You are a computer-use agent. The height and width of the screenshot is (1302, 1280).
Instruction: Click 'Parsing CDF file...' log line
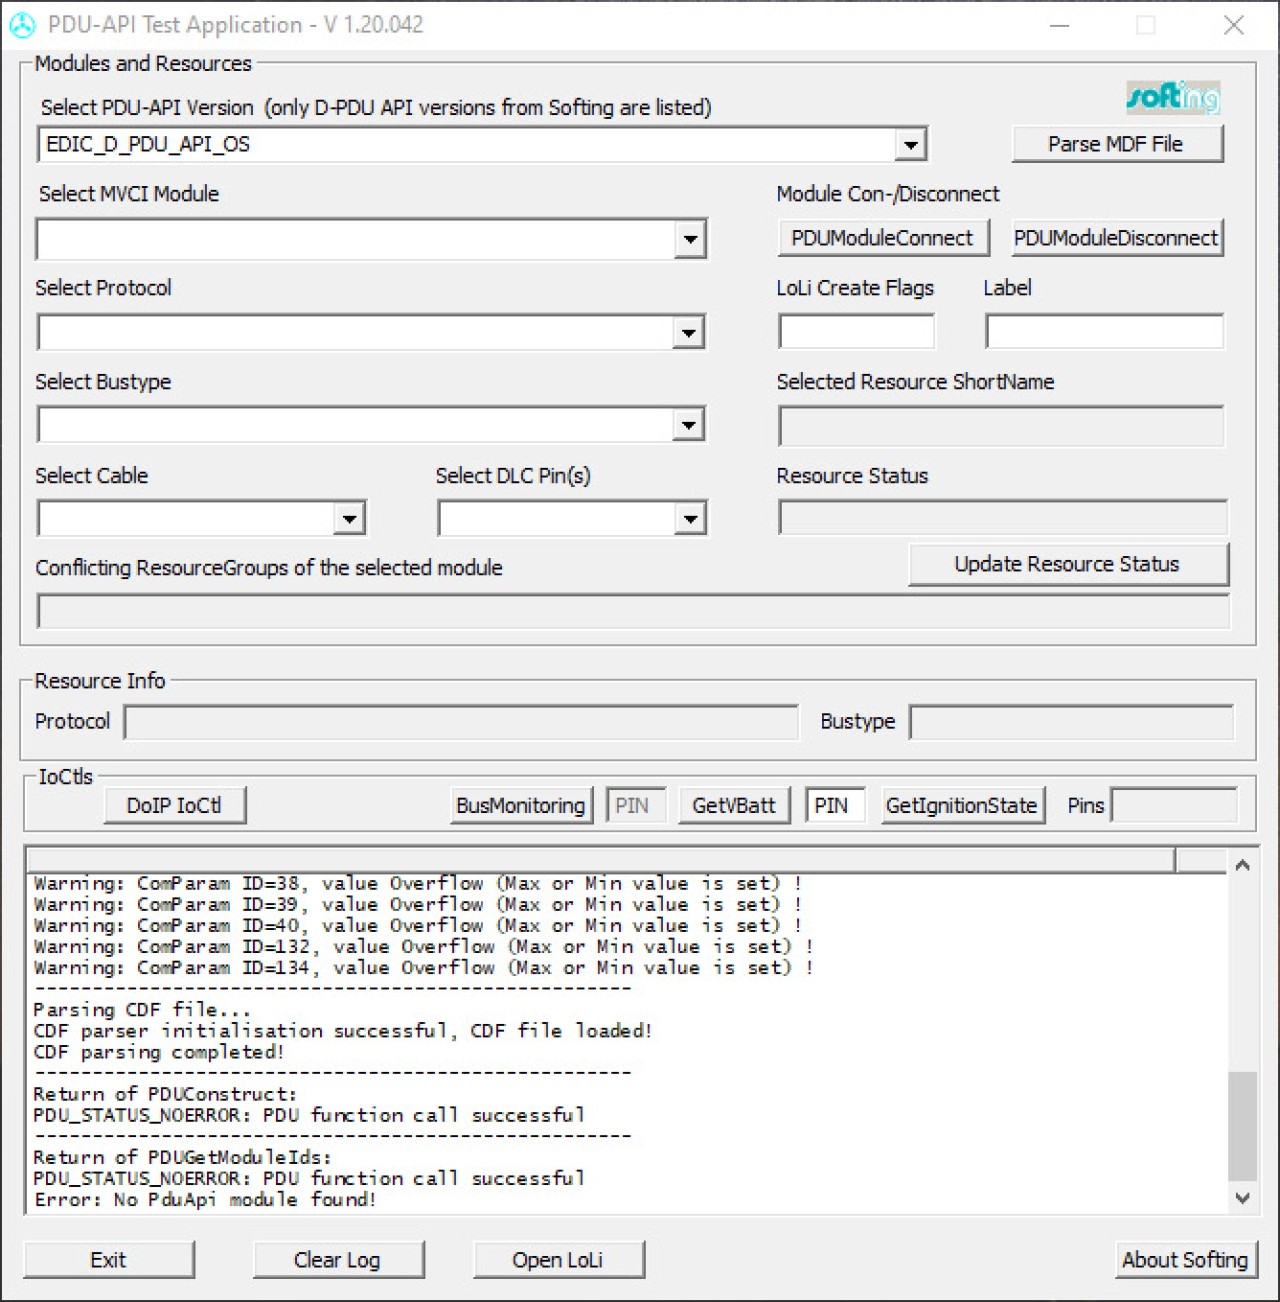point(142,1010)
